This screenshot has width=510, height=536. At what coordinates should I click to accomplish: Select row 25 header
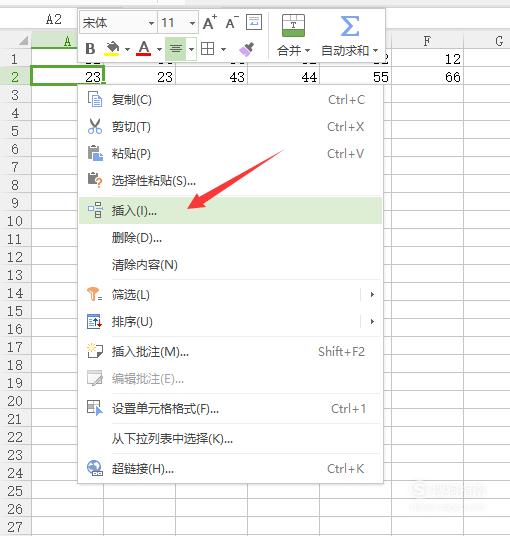pos(15,491)
